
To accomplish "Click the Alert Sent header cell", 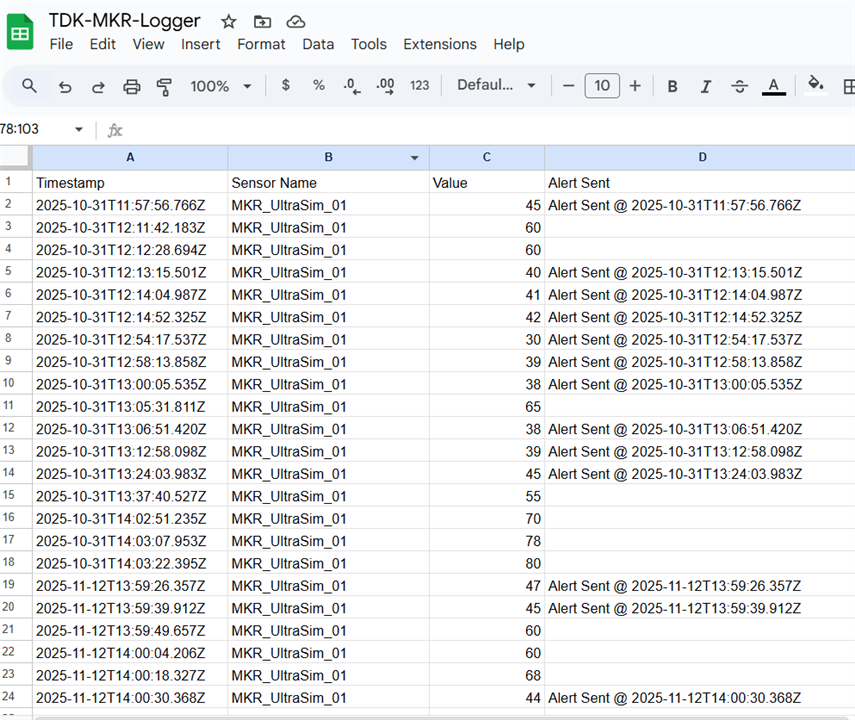I will click(700, 182).
